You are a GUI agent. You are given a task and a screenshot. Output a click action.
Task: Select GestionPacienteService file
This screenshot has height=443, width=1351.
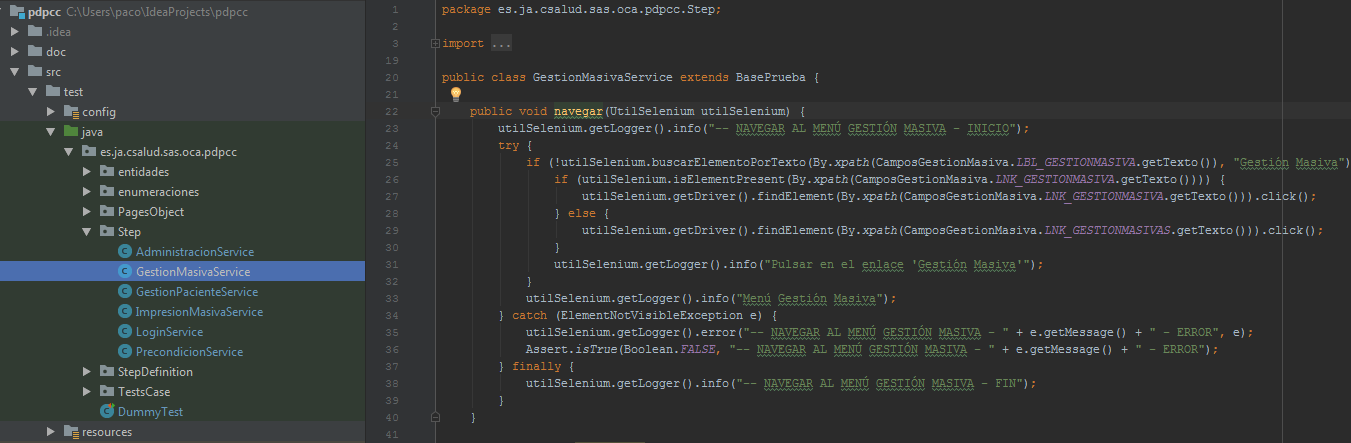click(x=197, y=292)
